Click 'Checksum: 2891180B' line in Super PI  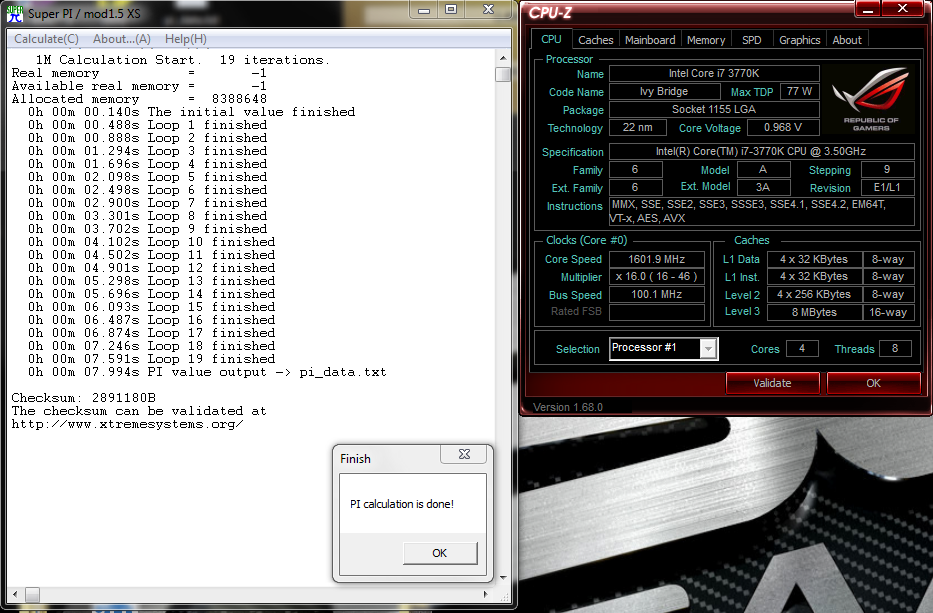83,398
